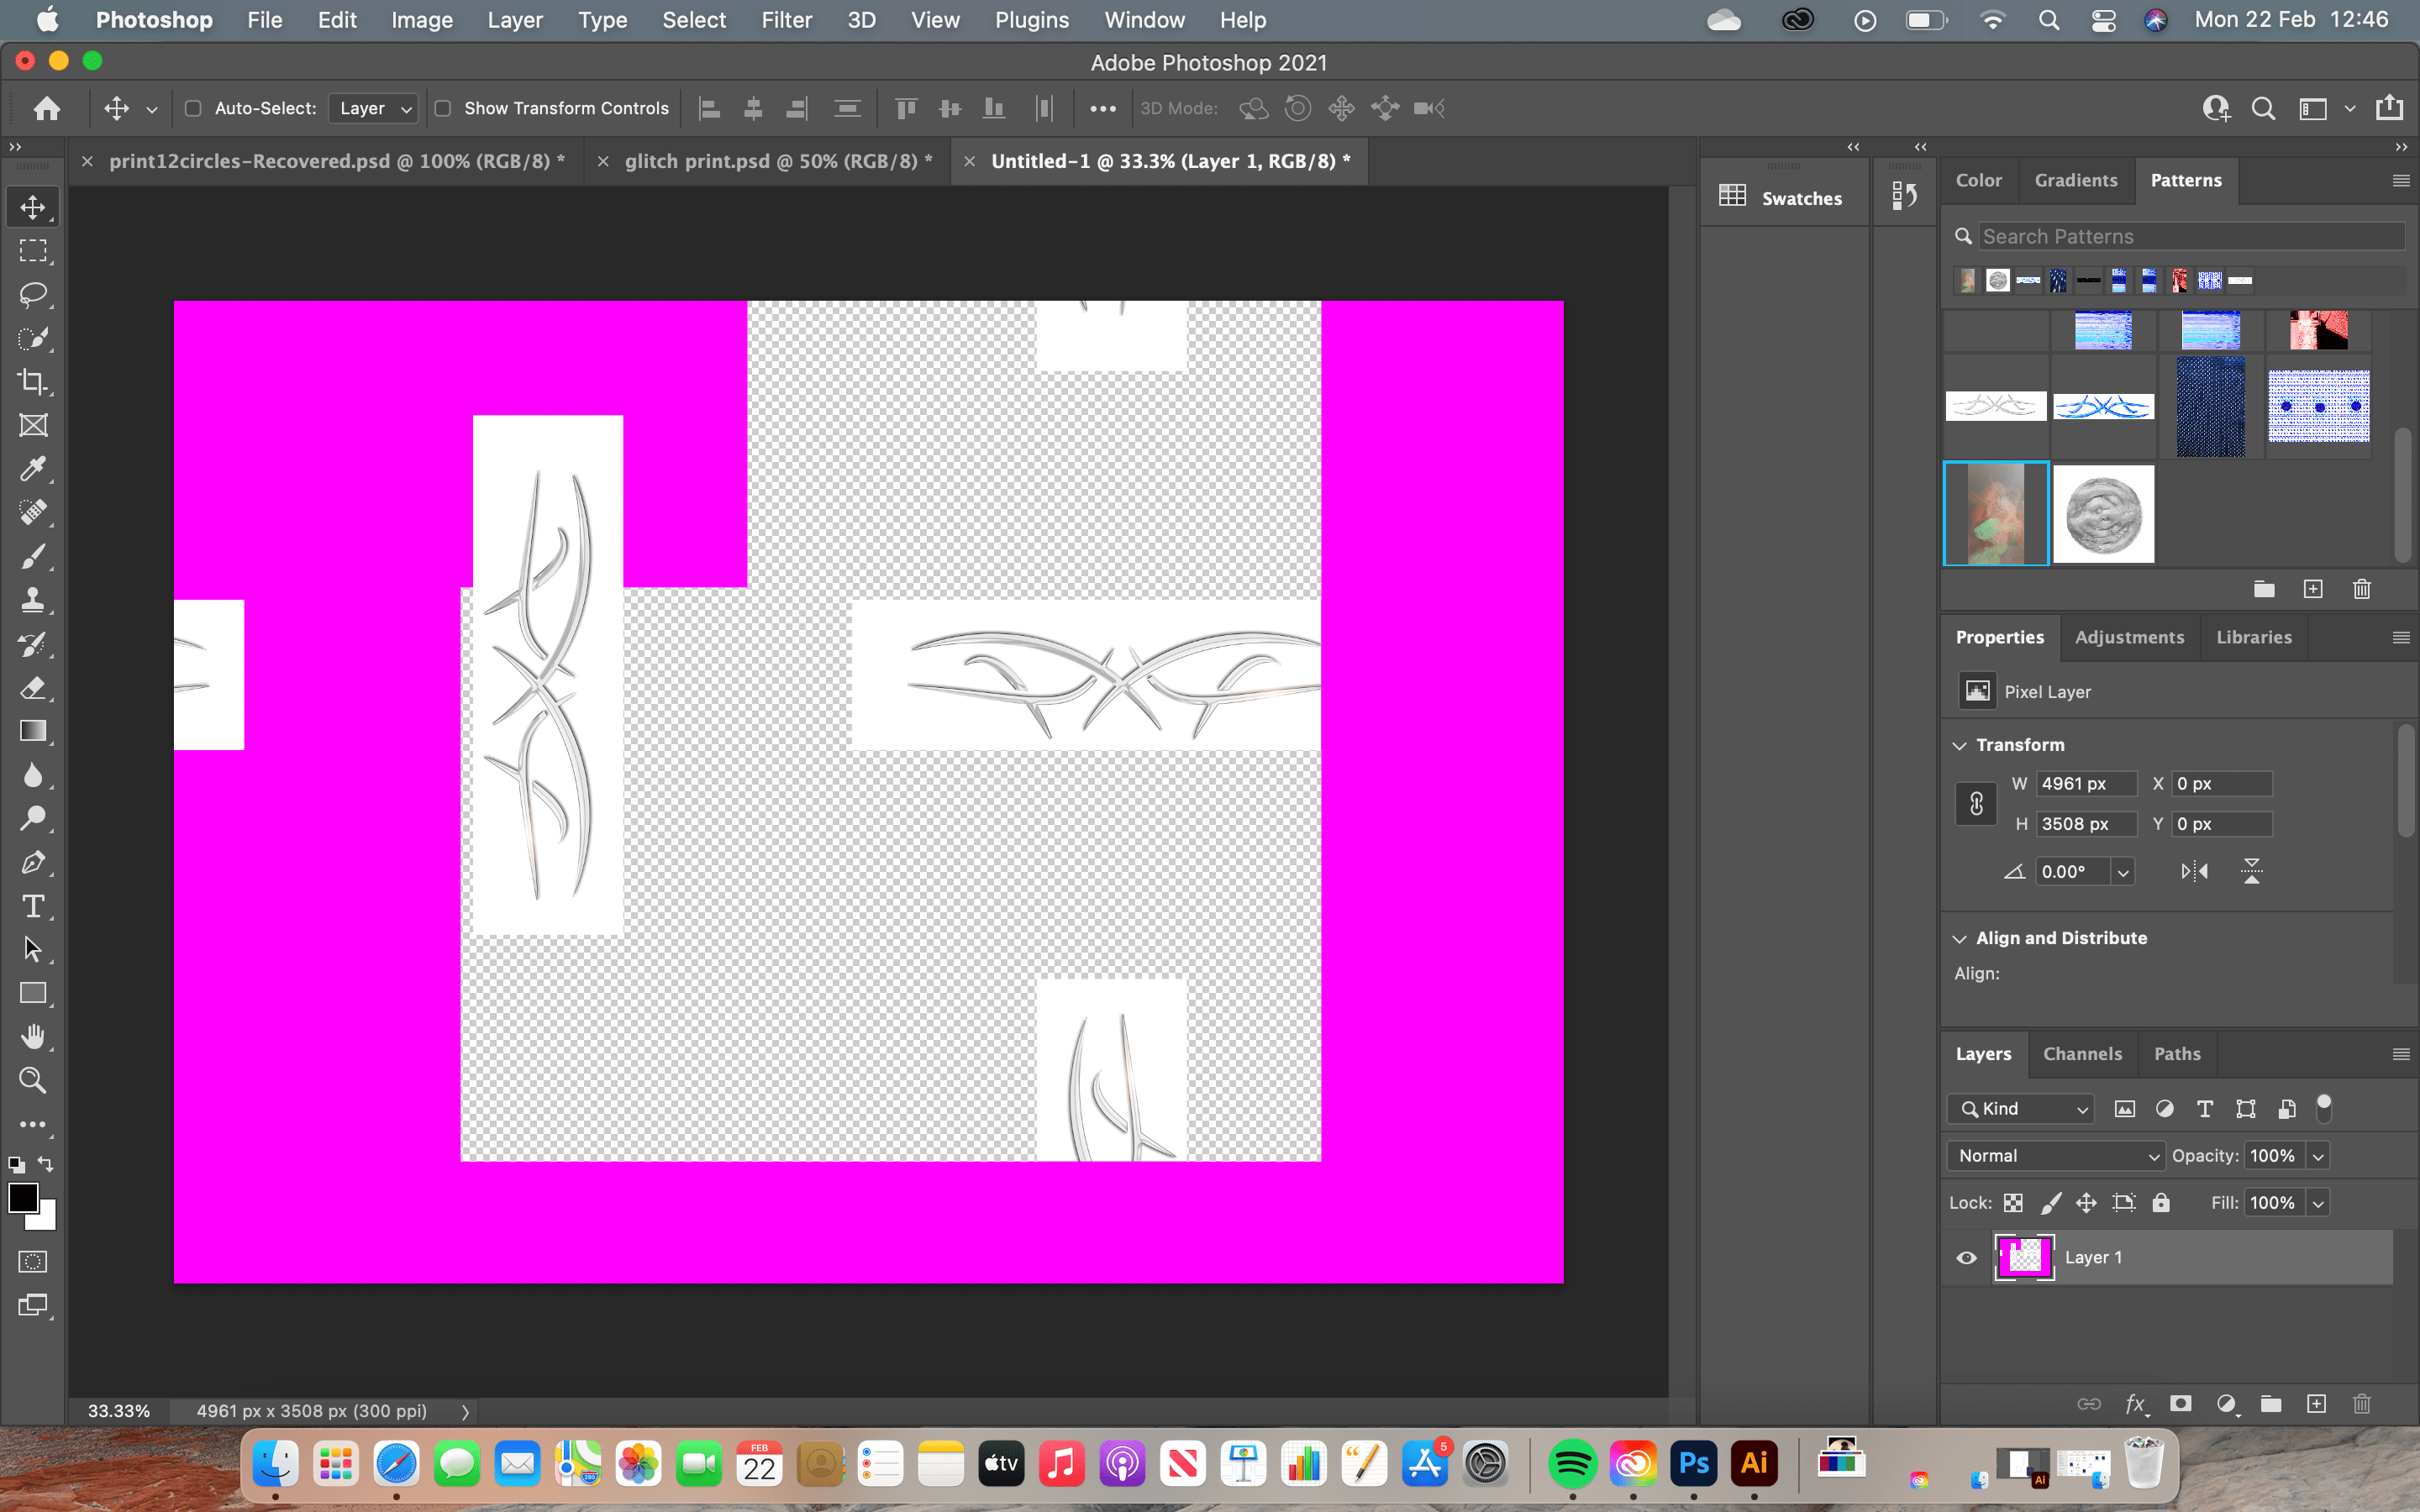This screenshot has width=2420, height=1512.
Task: Open the Normal blend mode dropdown
Action: point(2056,1156)
